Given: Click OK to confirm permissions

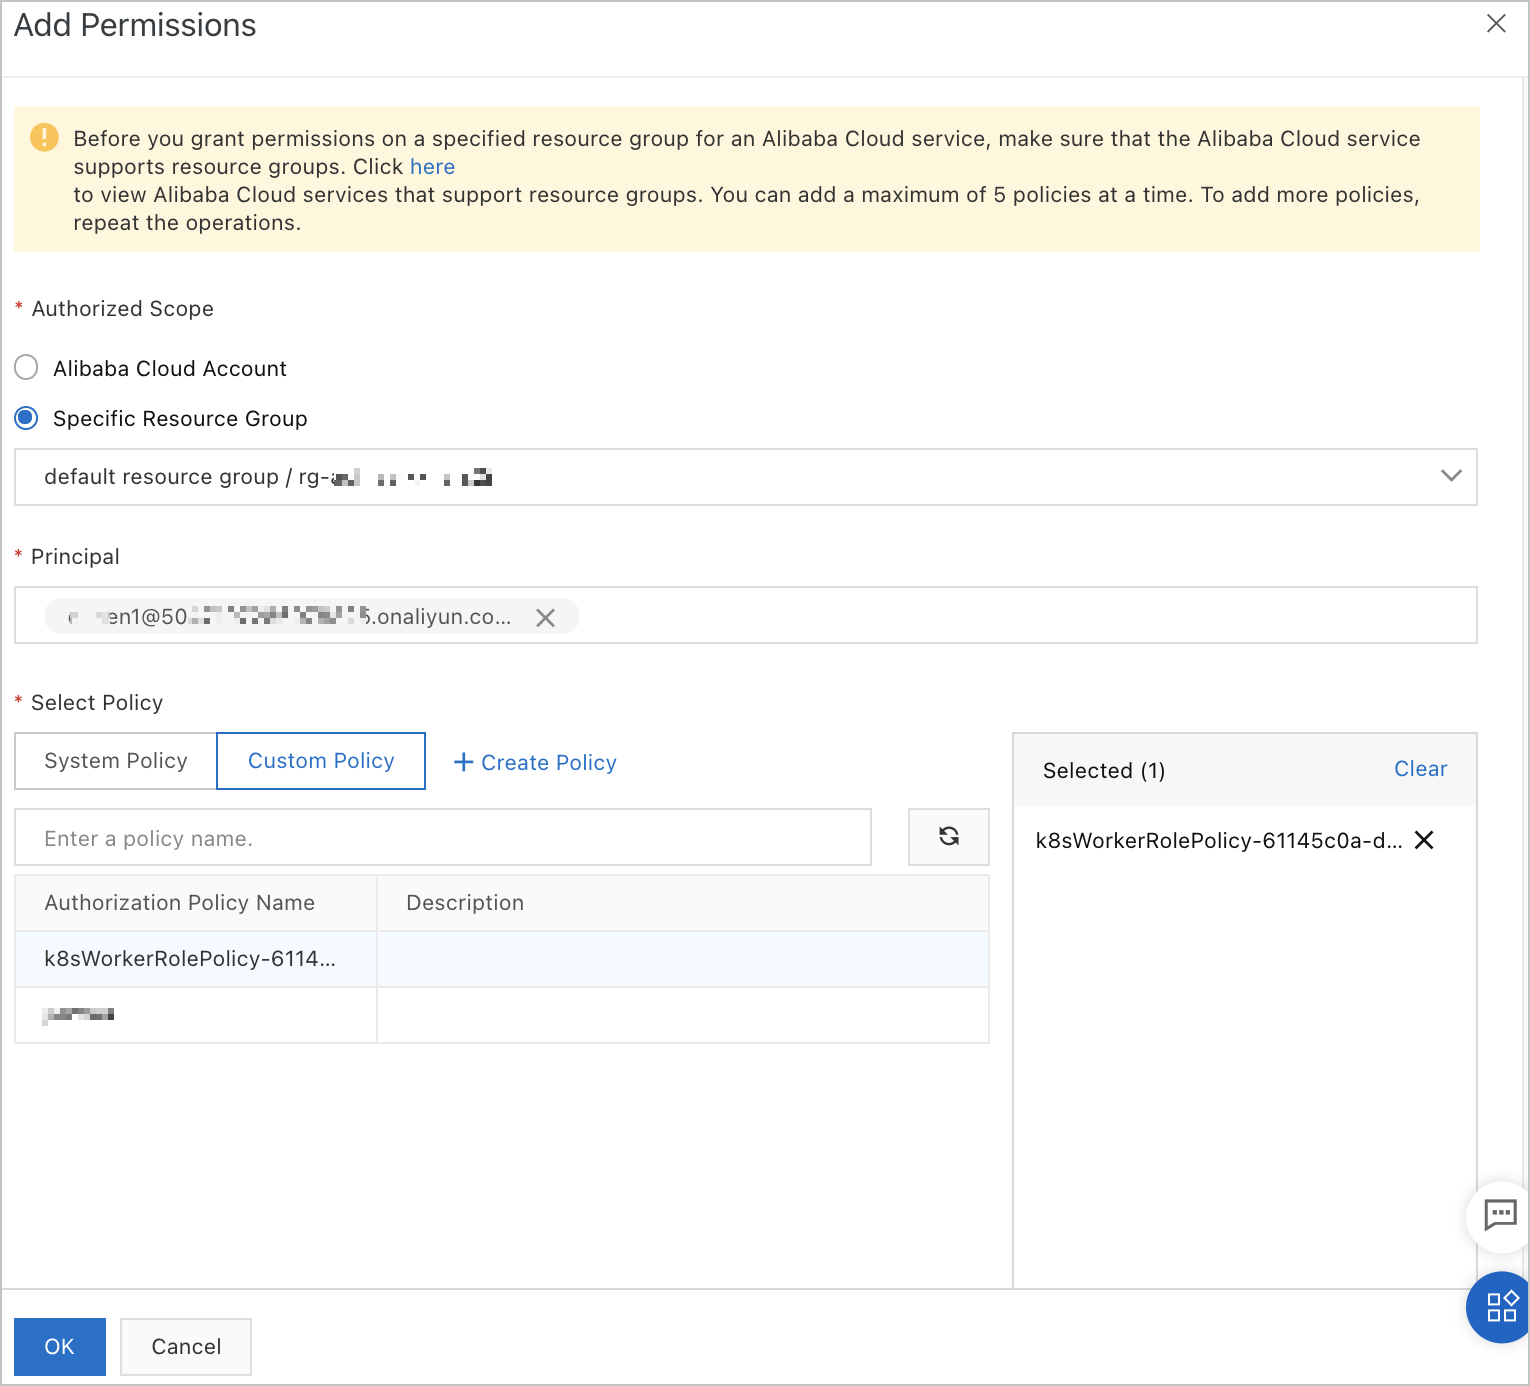Looking at the screenshot, I should [x=60, y=1346].
